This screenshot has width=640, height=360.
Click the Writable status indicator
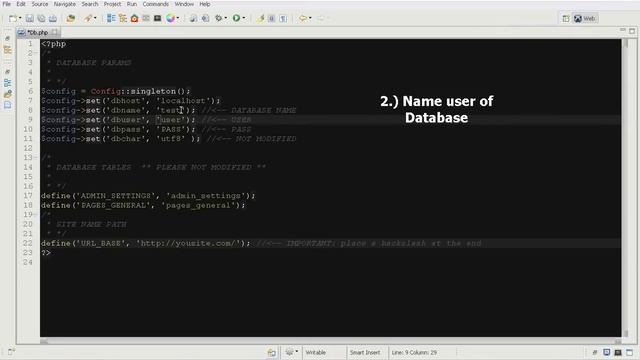pyautogui.click(x=316, y=352)
